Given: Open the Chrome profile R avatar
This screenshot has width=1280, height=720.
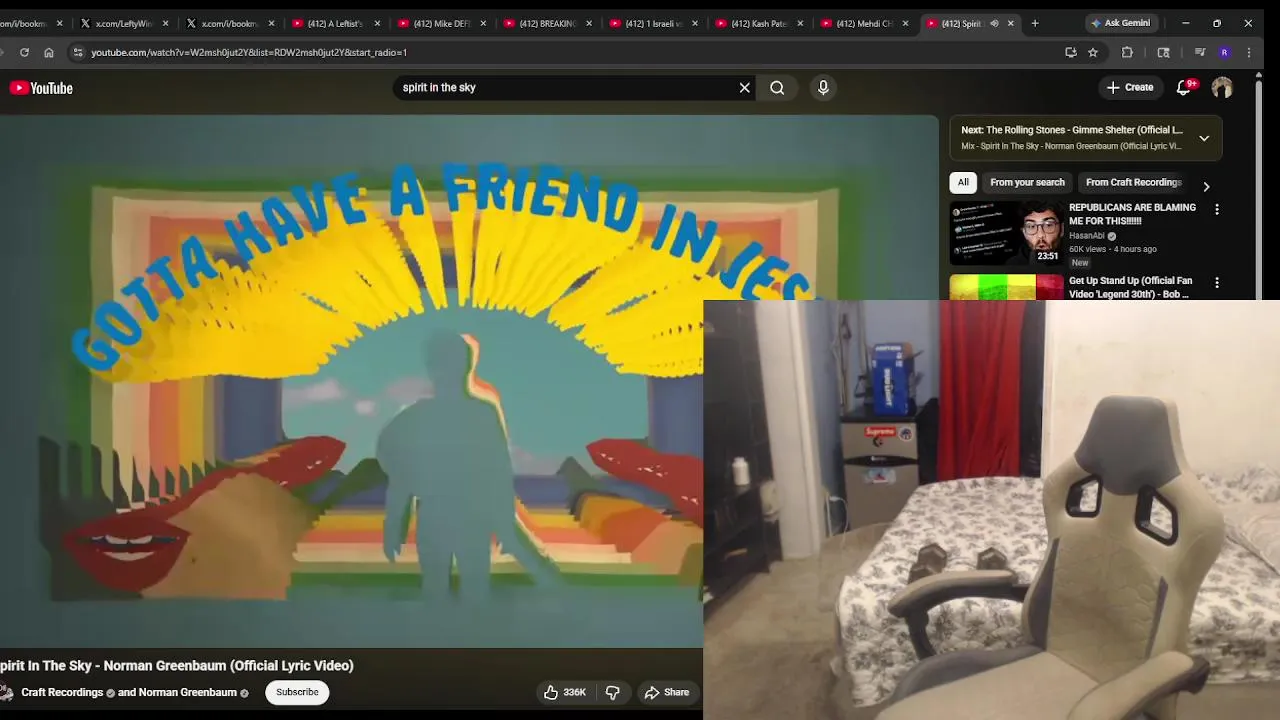Looking at the screenshot, I should [x=1224, y=52].
